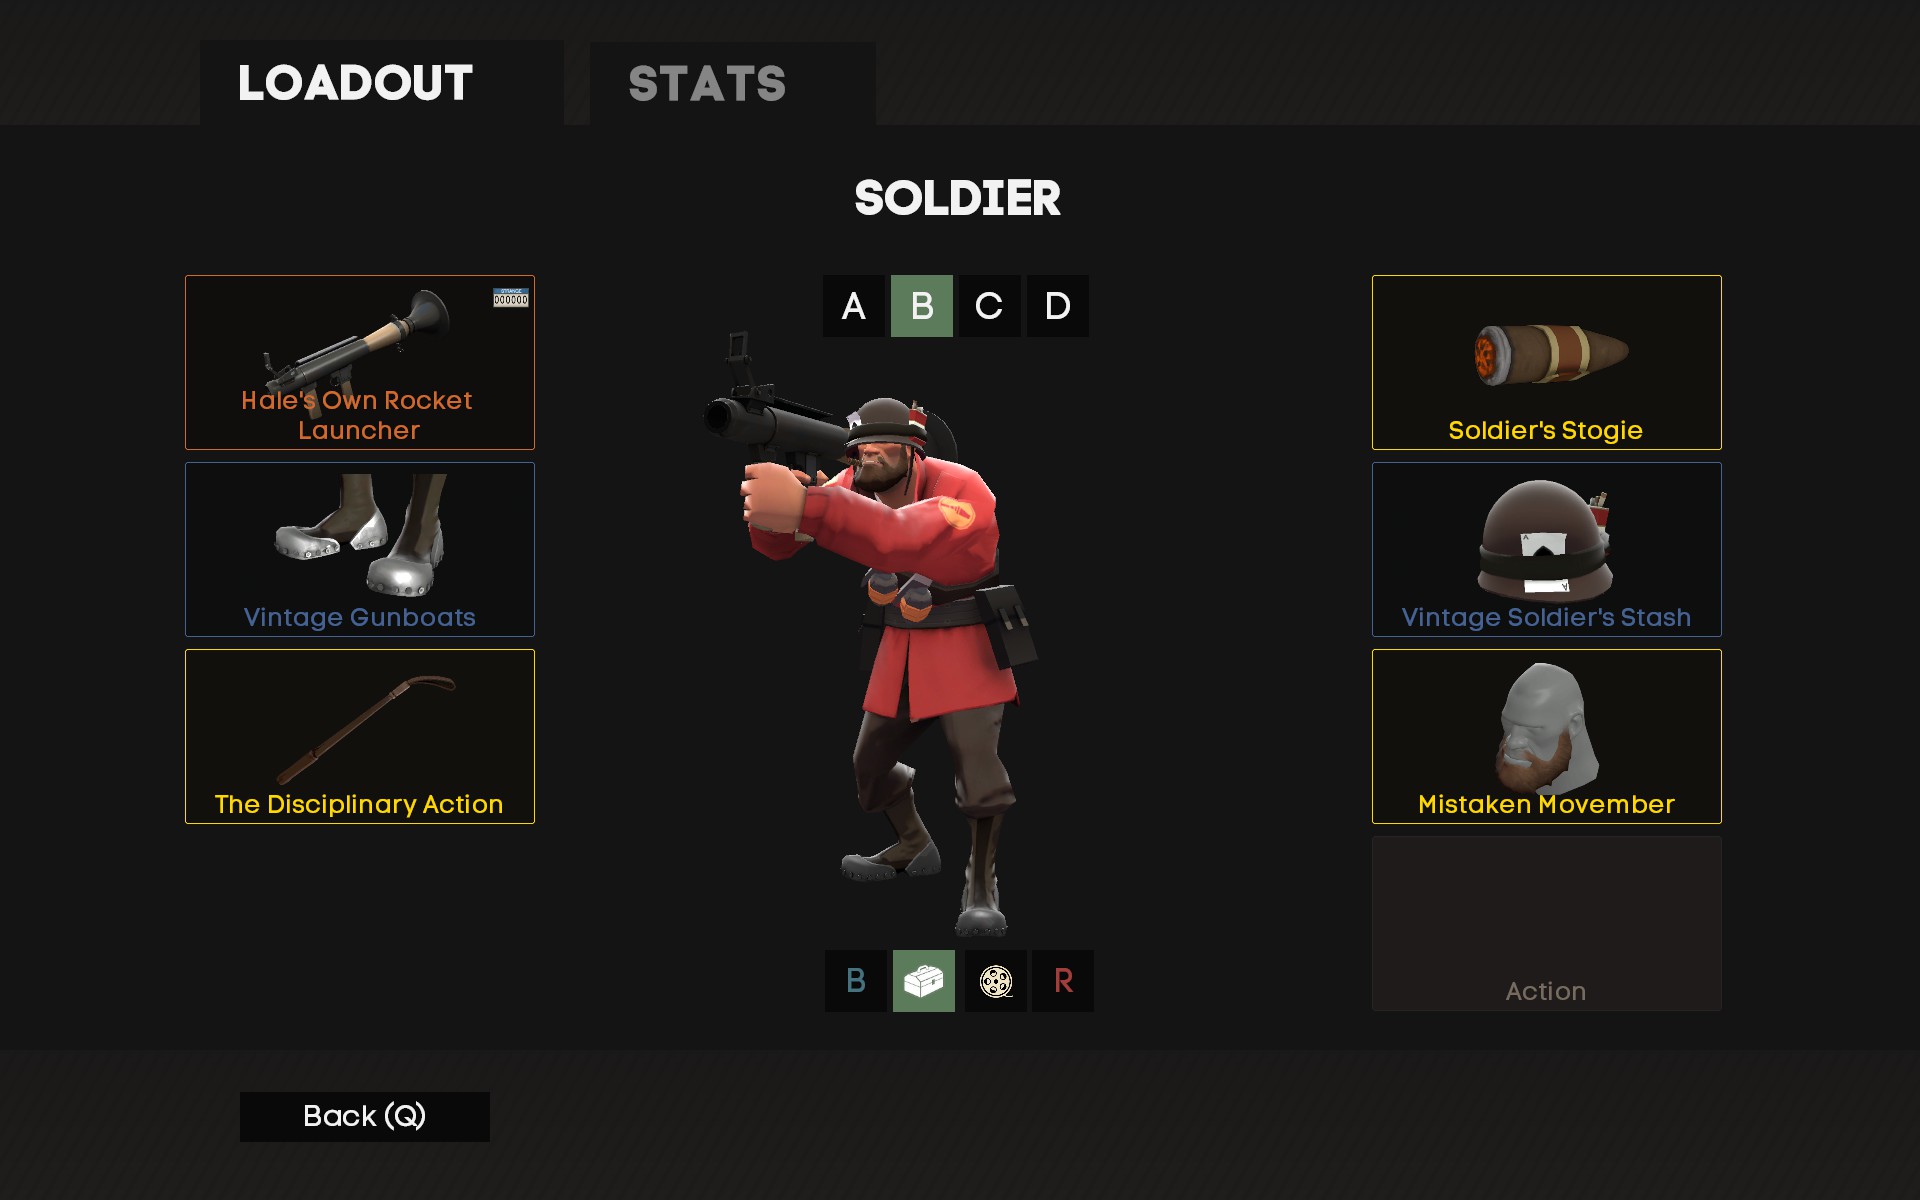Change the Vintage Gunboats secondary slot
Image resolution: width=1920 pixels, height=1200 pixels.
point(360,549)
